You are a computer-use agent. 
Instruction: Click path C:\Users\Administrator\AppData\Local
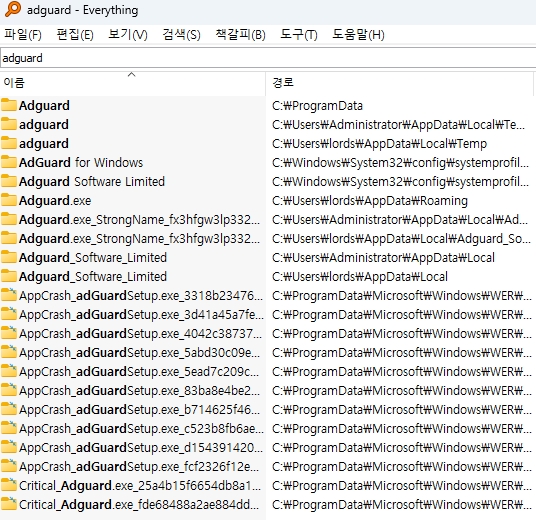click(383, 257)
